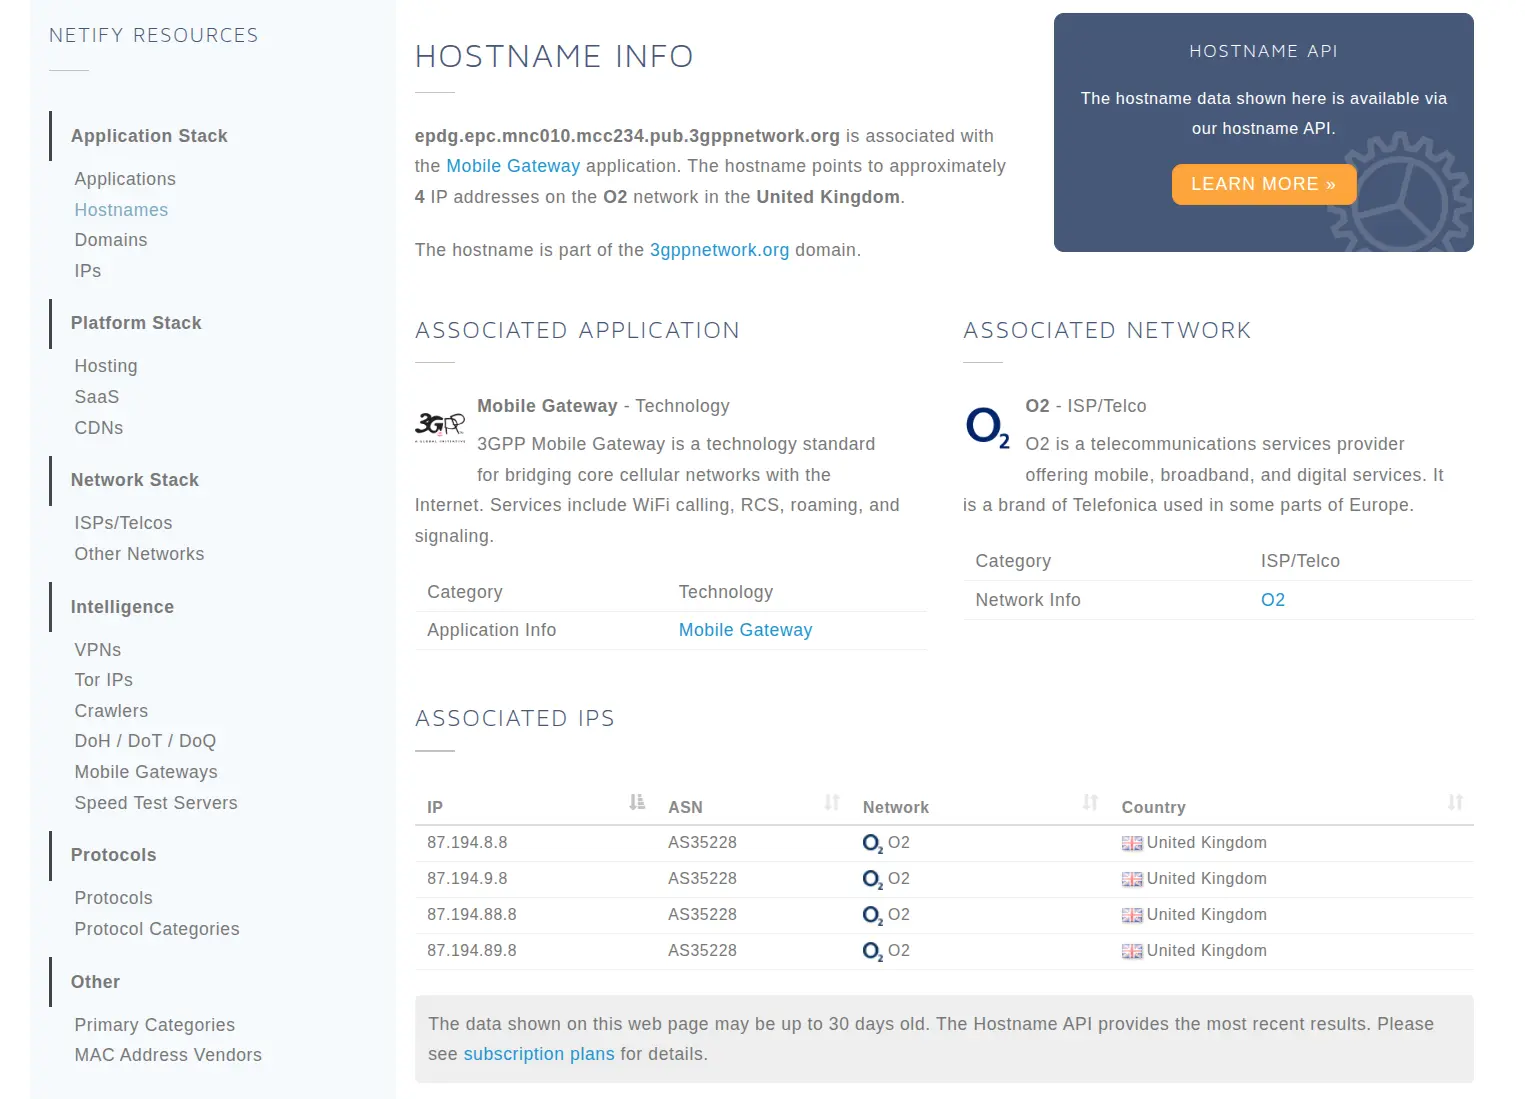
Task: Click the 'Protocols' sidebar section heading
Action: (114, 855)
